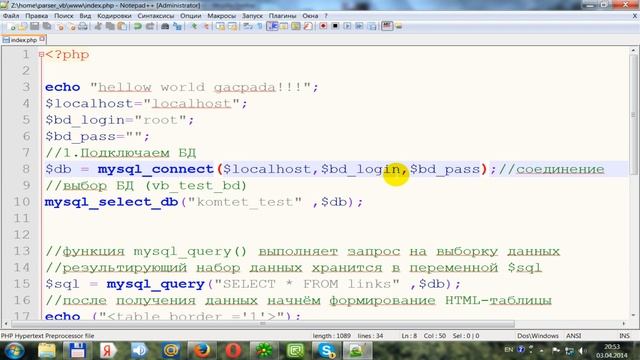Click the Cut (scissors) toolbar icon
The height and width of the screenshot is (360, 640).
point(98,27)
